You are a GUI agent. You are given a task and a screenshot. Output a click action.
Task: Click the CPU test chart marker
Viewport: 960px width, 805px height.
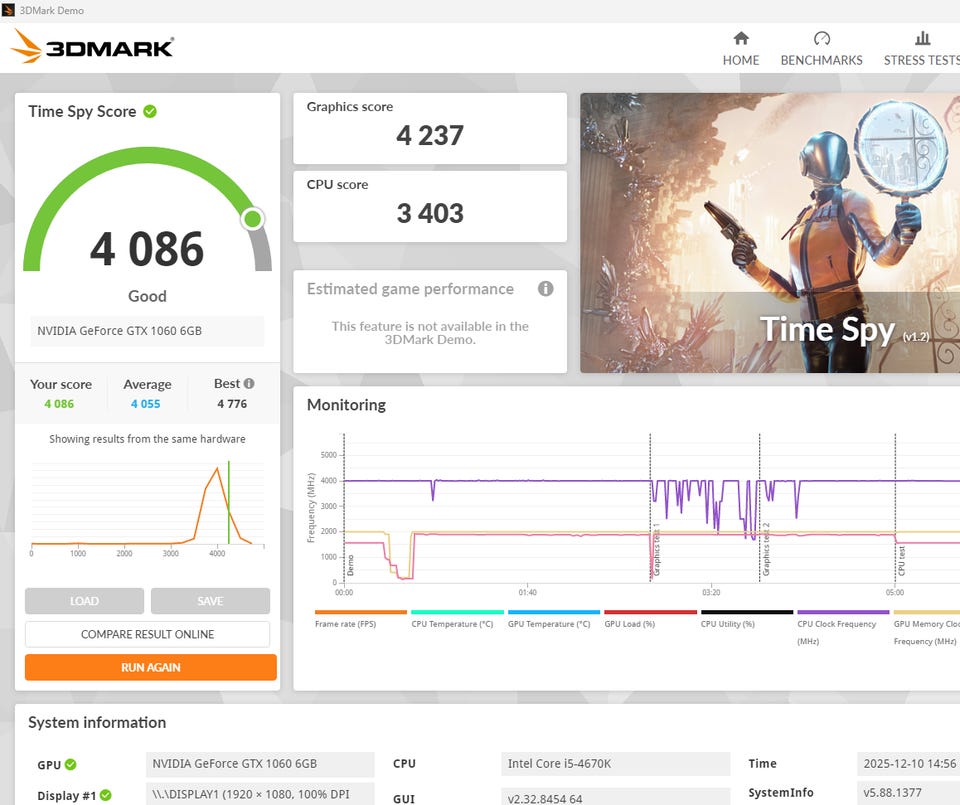[901, 561]
